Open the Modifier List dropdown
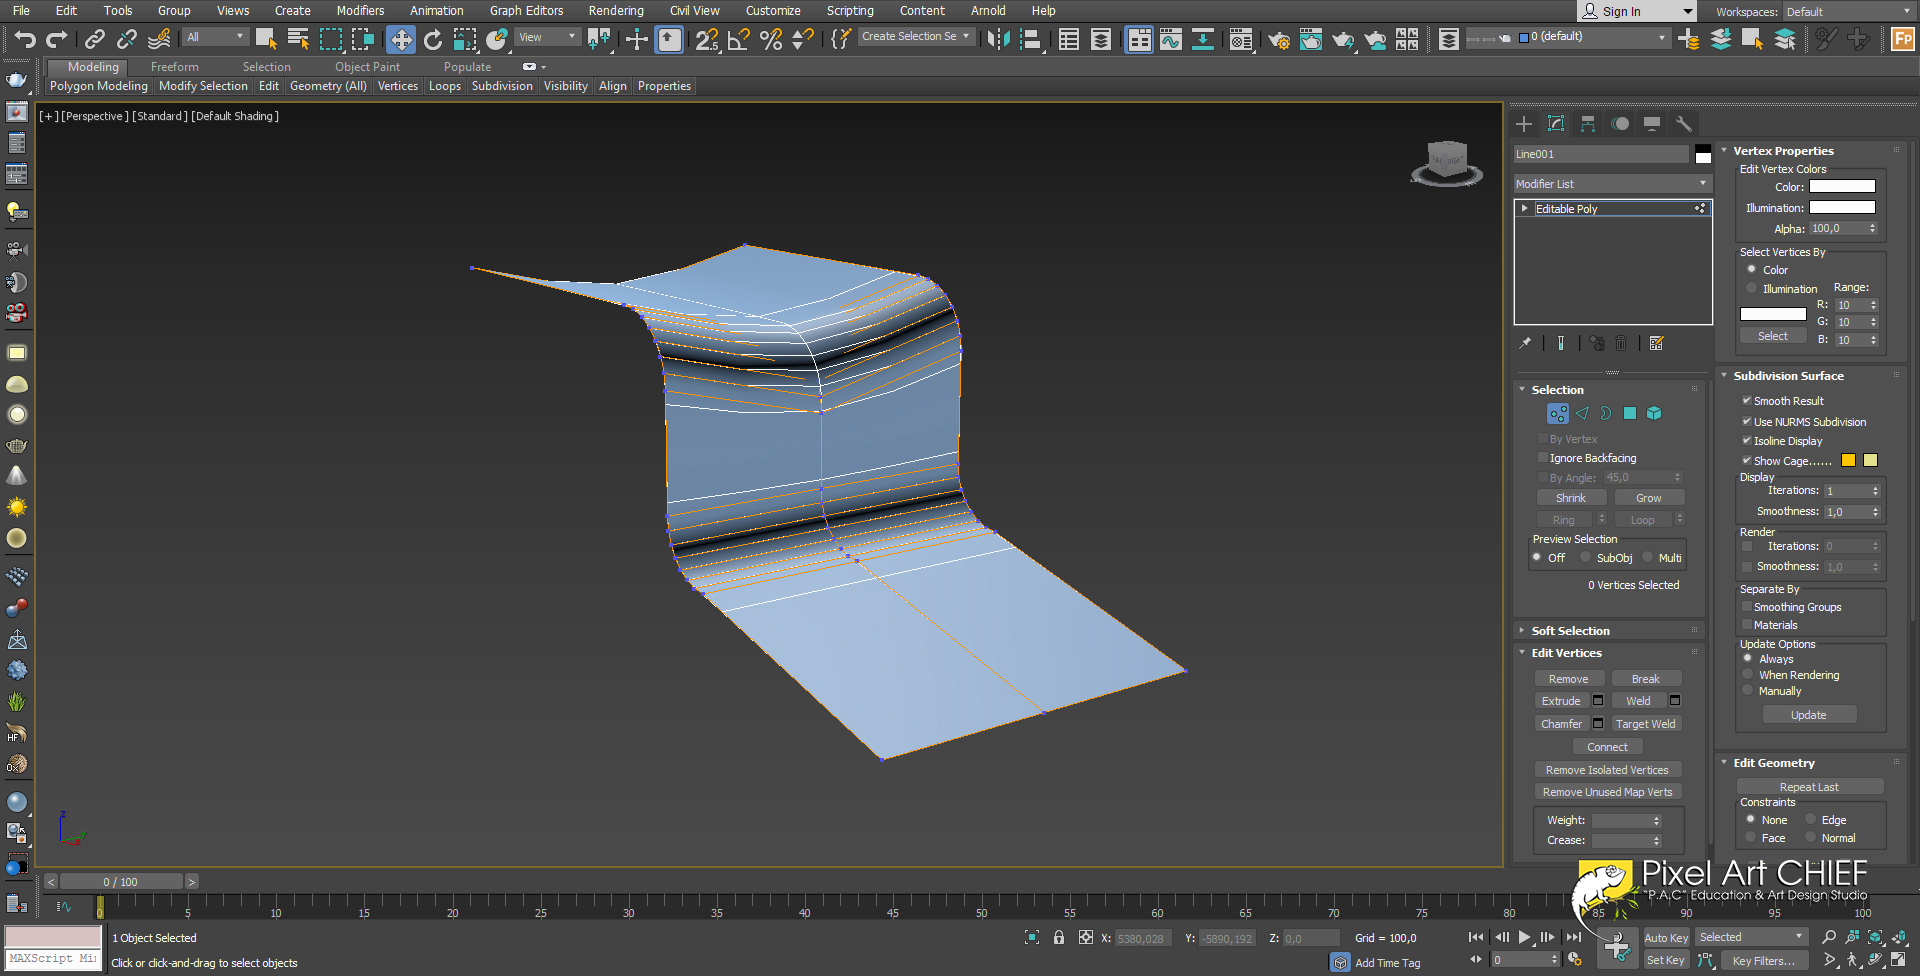This screenshot has width=1920, height=976. (1612, 184)
